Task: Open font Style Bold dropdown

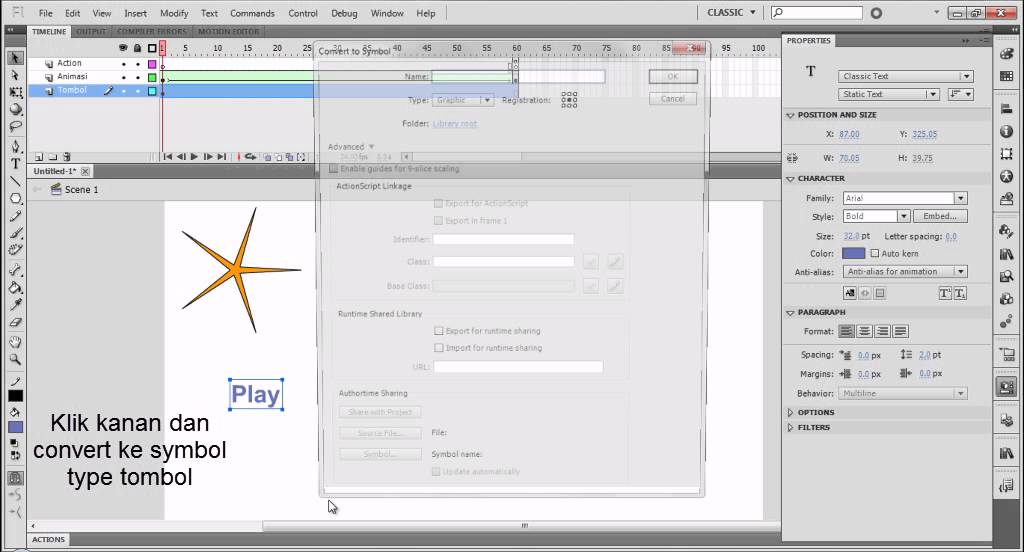Action: coord(876,216)
